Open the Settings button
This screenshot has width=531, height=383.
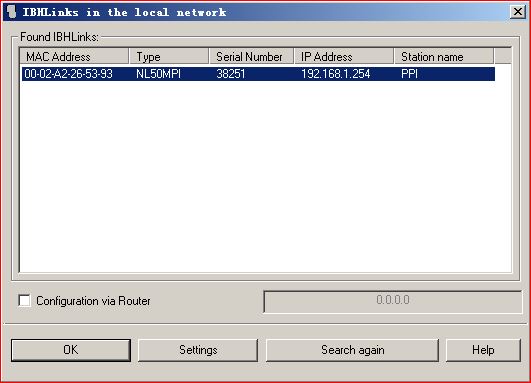coord(198,350)
